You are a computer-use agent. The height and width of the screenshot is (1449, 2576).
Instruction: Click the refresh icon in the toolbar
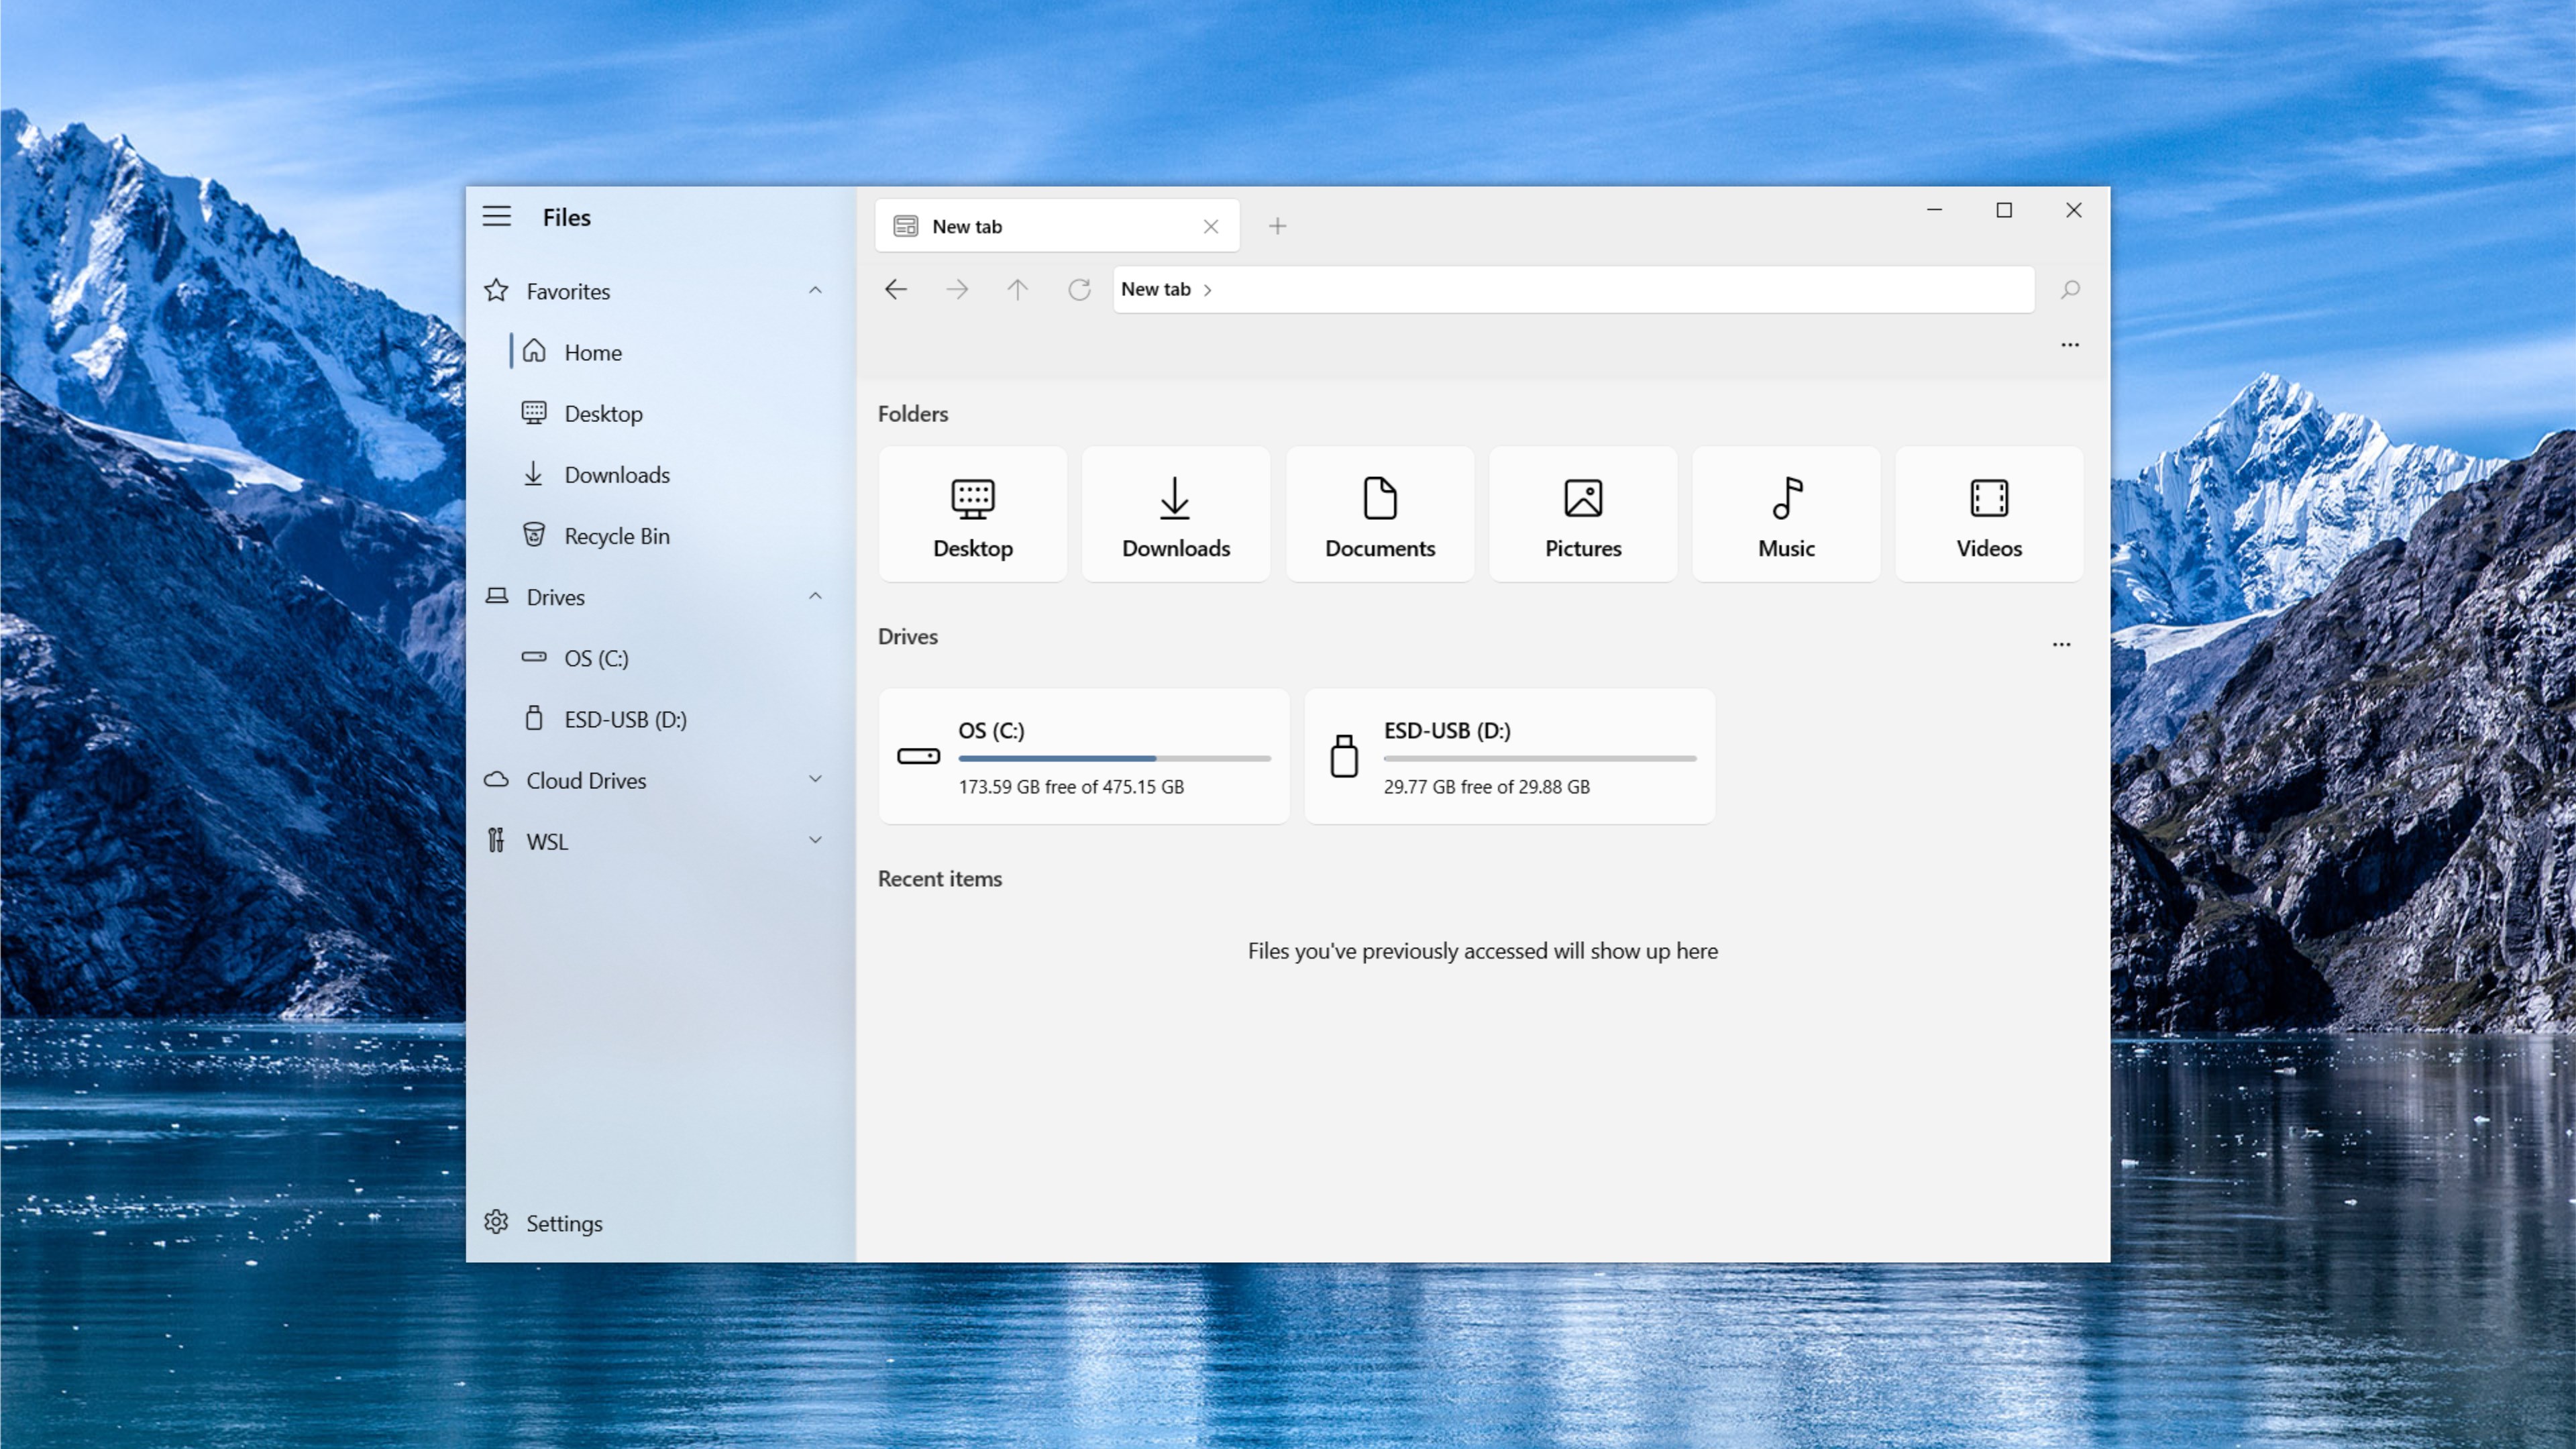coord(1079,289)
